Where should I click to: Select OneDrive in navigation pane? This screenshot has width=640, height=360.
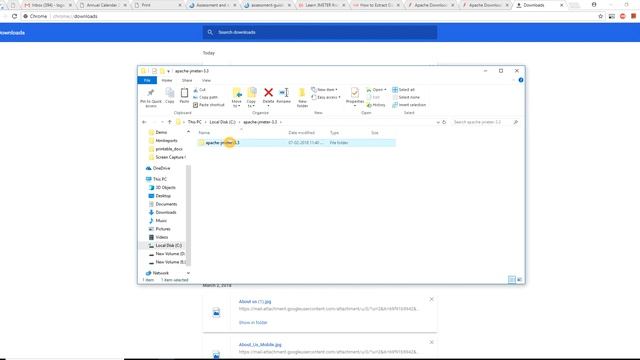click(158, 168)
